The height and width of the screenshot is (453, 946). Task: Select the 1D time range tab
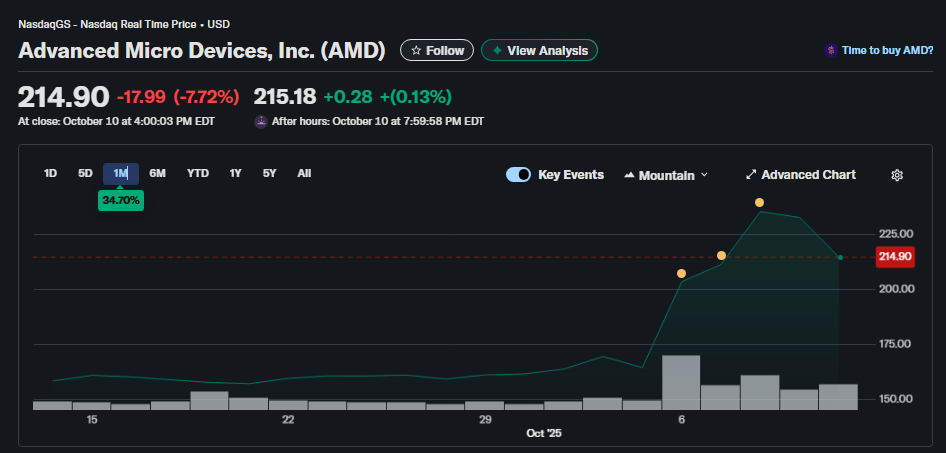pyautogui.click(x=50, y=174)
